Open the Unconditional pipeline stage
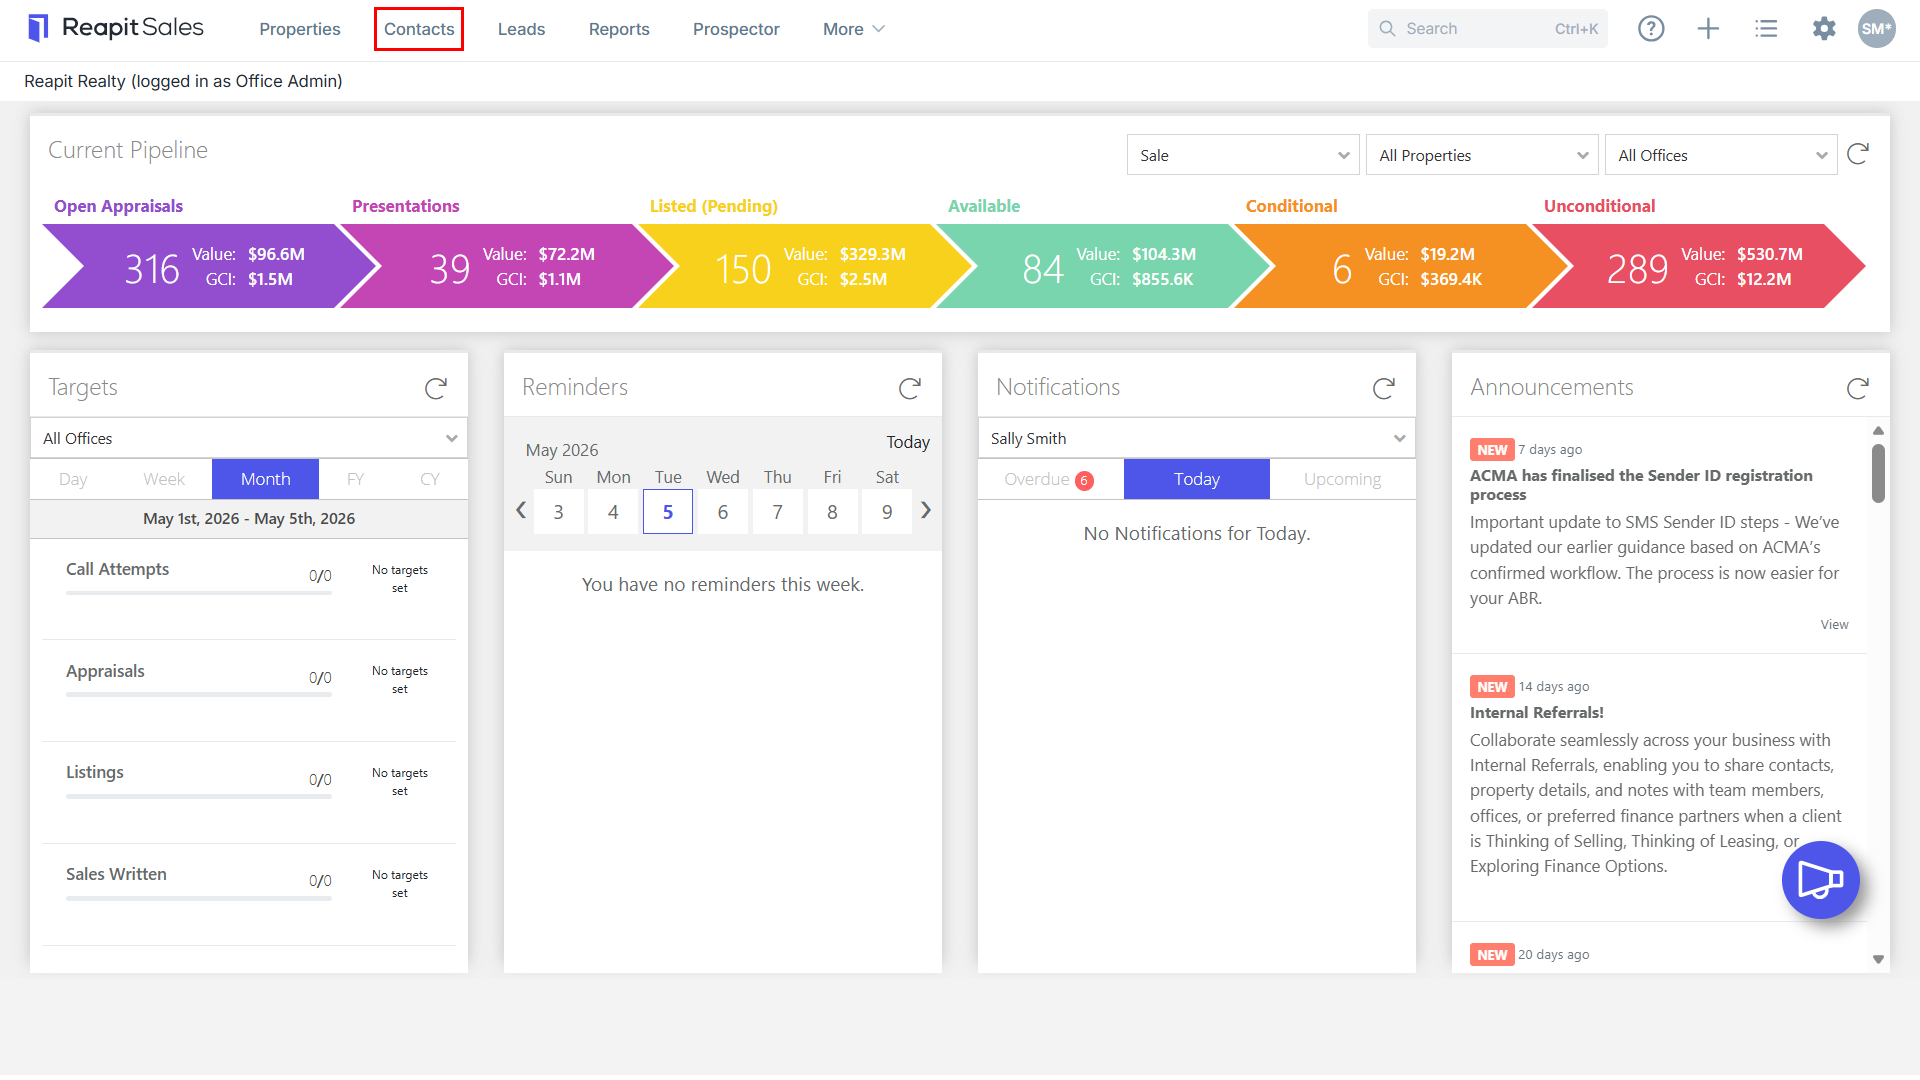Viewport: 1920px width, 1080px height. [x=1698, y=266]
